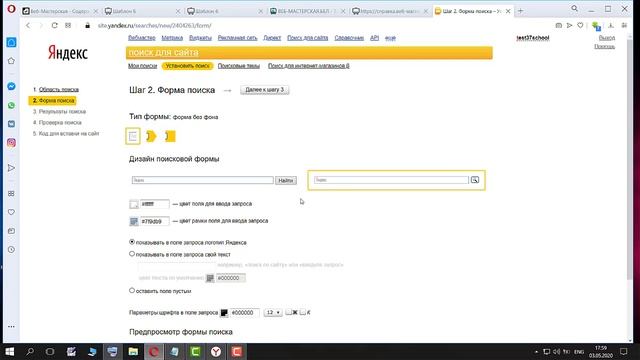Viewport: 640px width, 360px height.
Task: Open Personal news arrow in sidebar
Action: tap(11, 168)
